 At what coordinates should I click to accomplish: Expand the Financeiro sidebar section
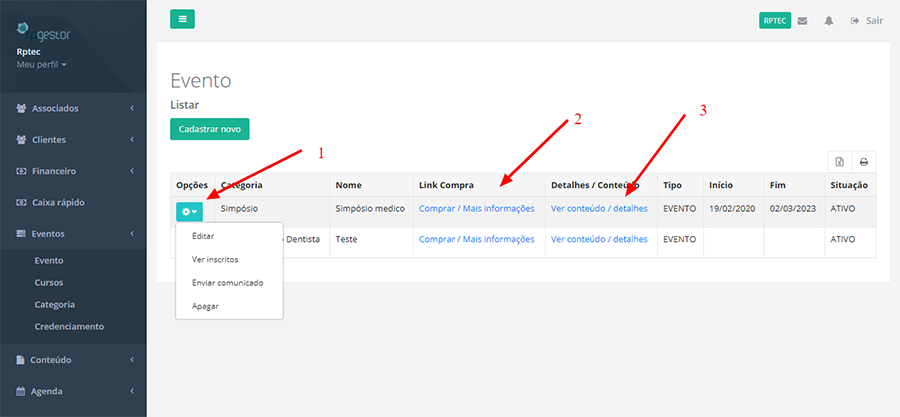pos(73,170)
